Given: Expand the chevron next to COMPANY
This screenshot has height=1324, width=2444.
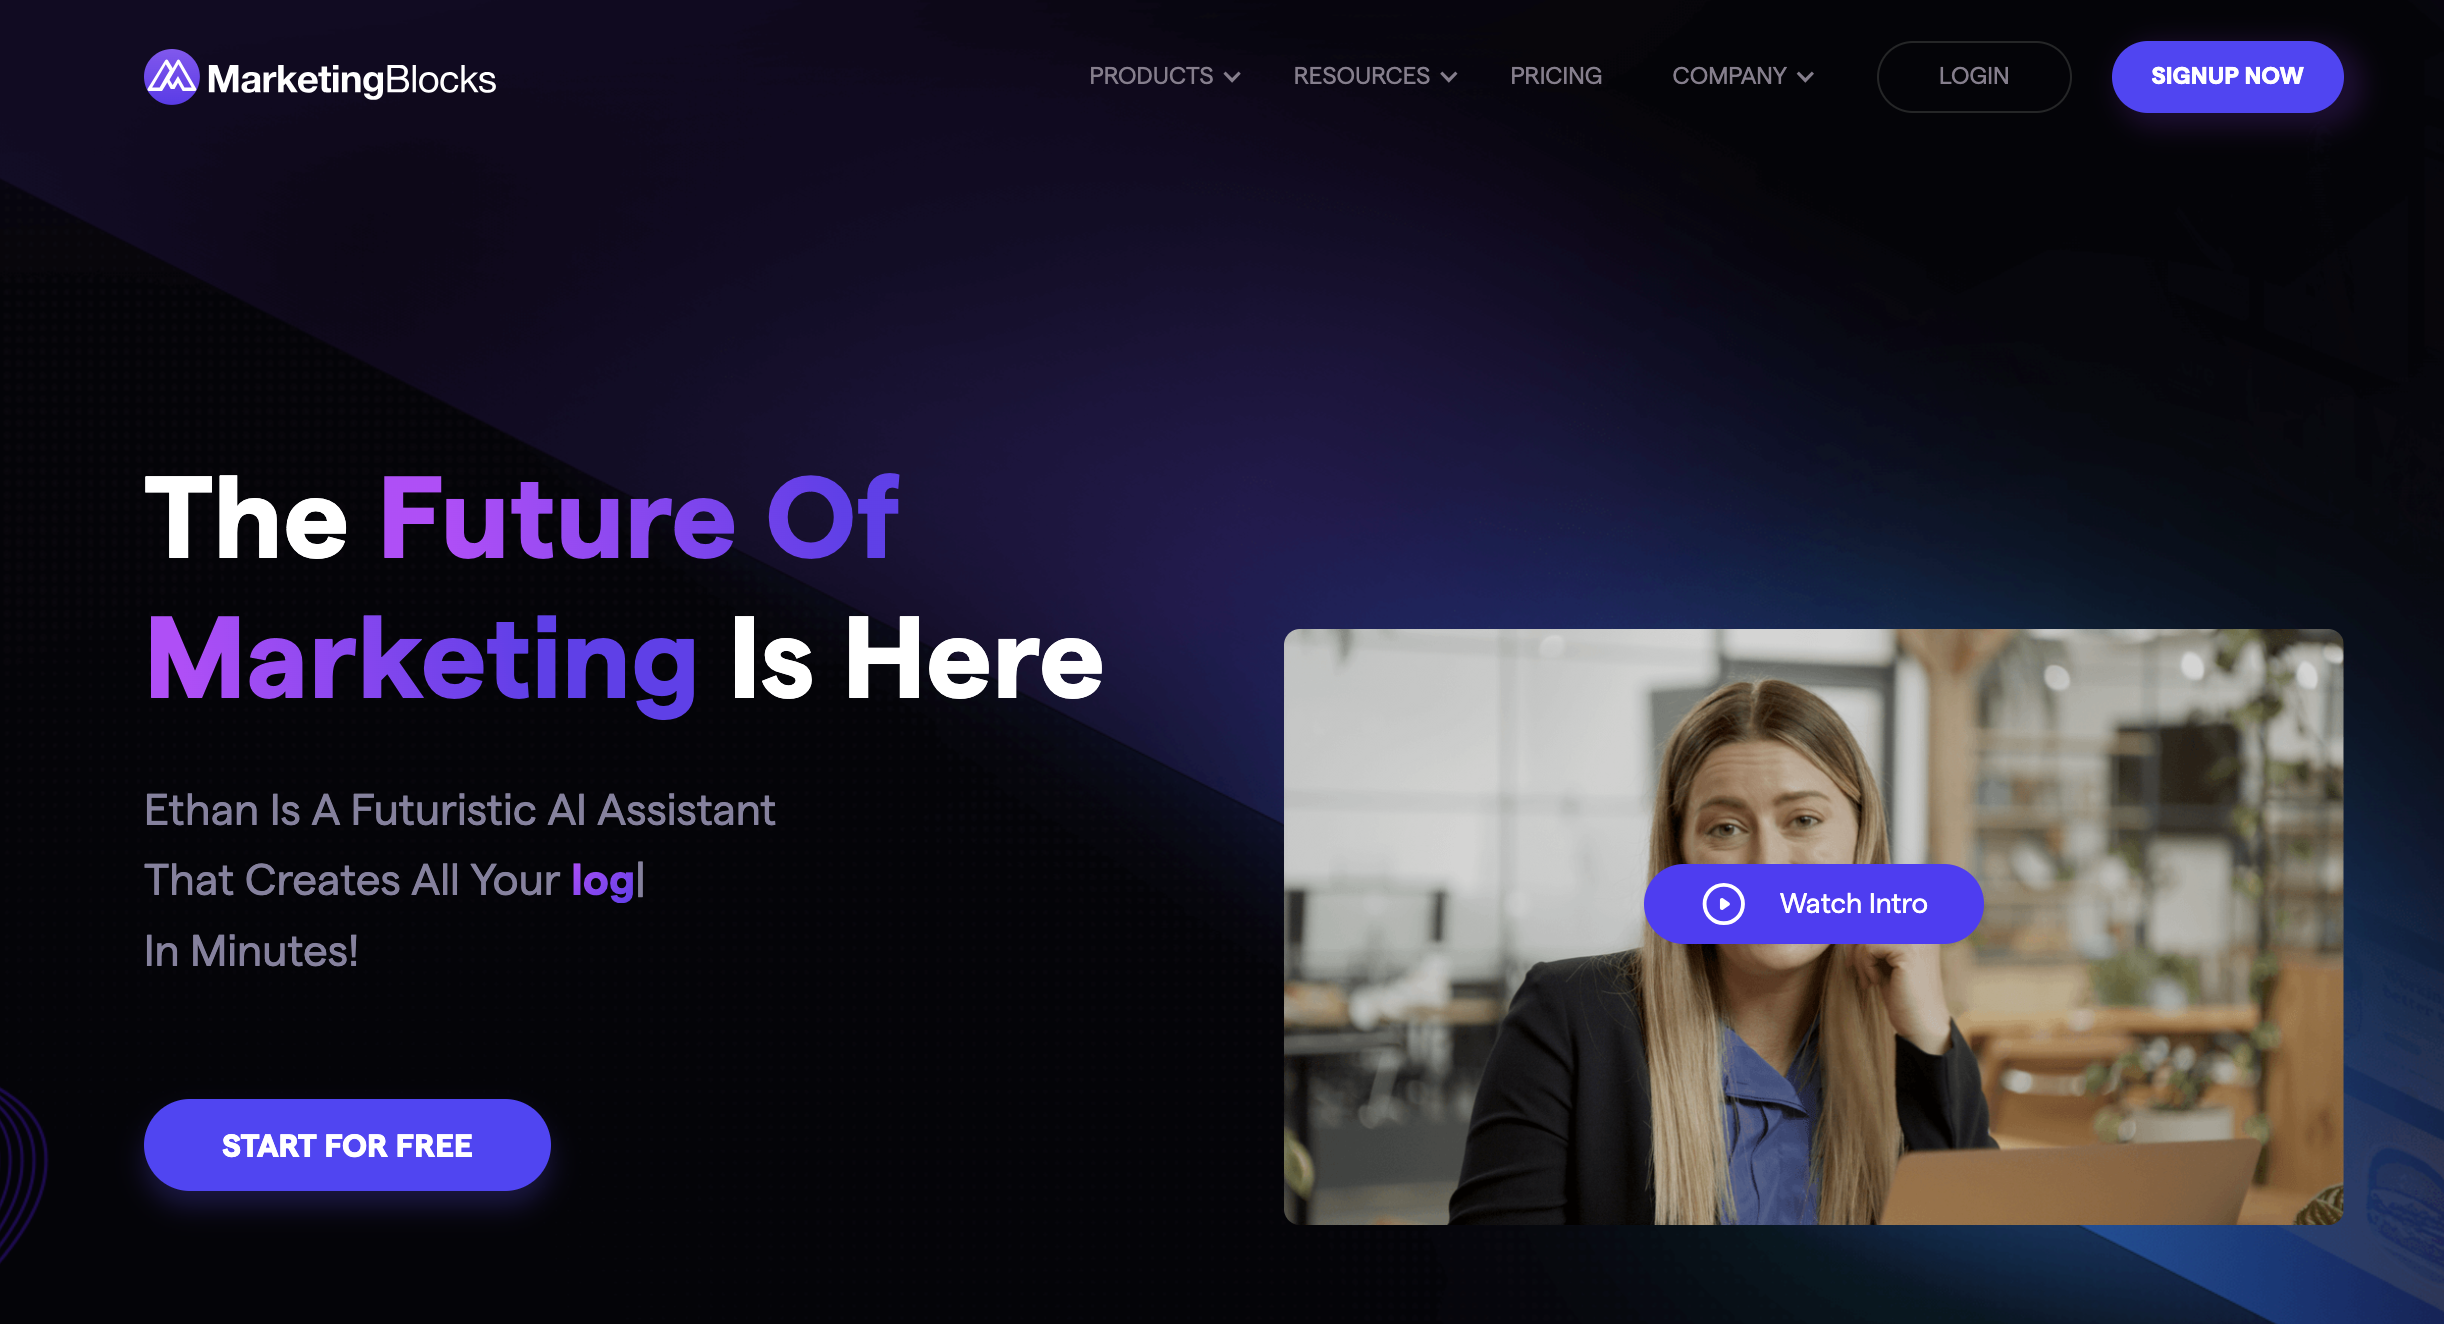Looking at the screenshot, I should (1805, 77).
